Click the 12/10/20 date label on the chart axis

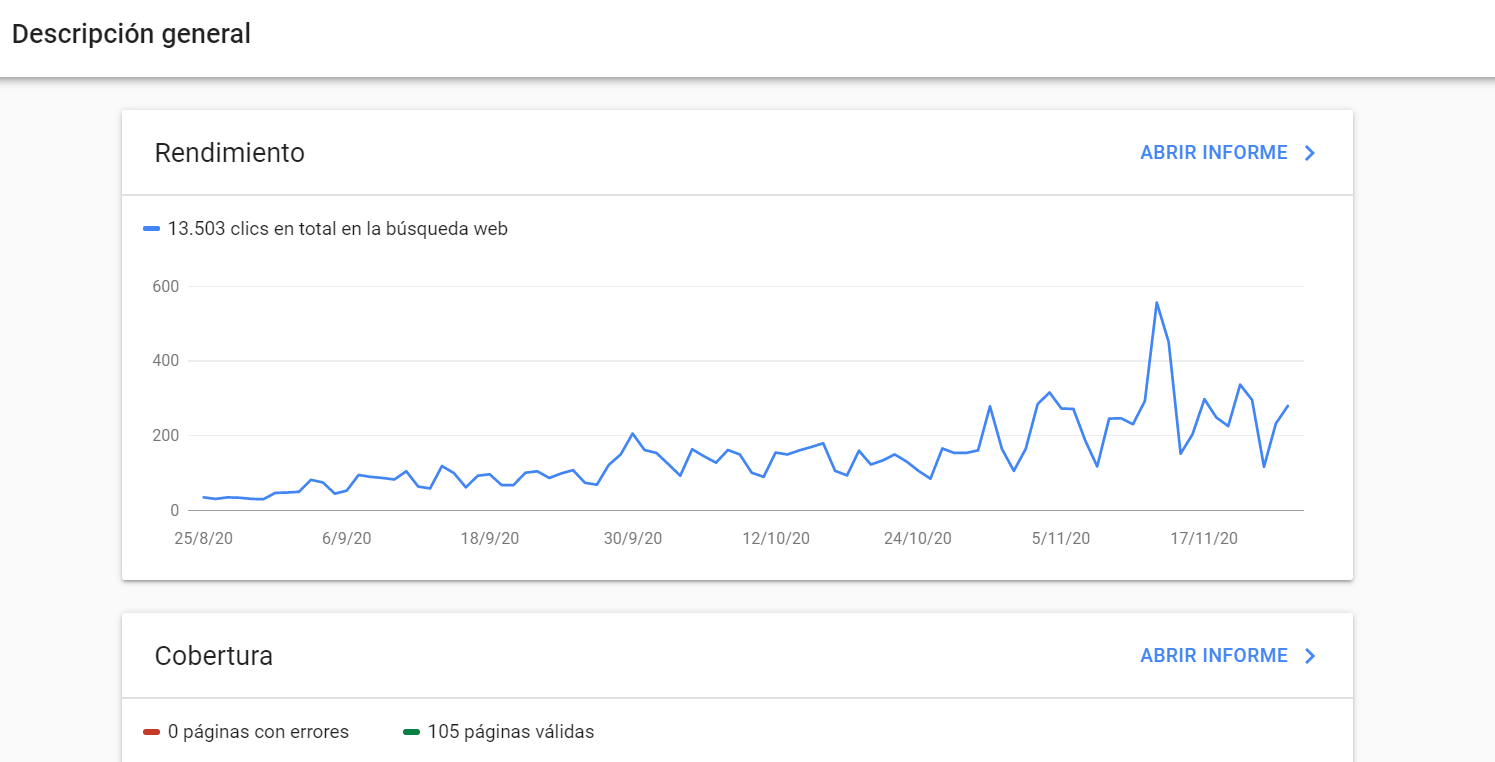pyautogui.click(x=776, y=538)
